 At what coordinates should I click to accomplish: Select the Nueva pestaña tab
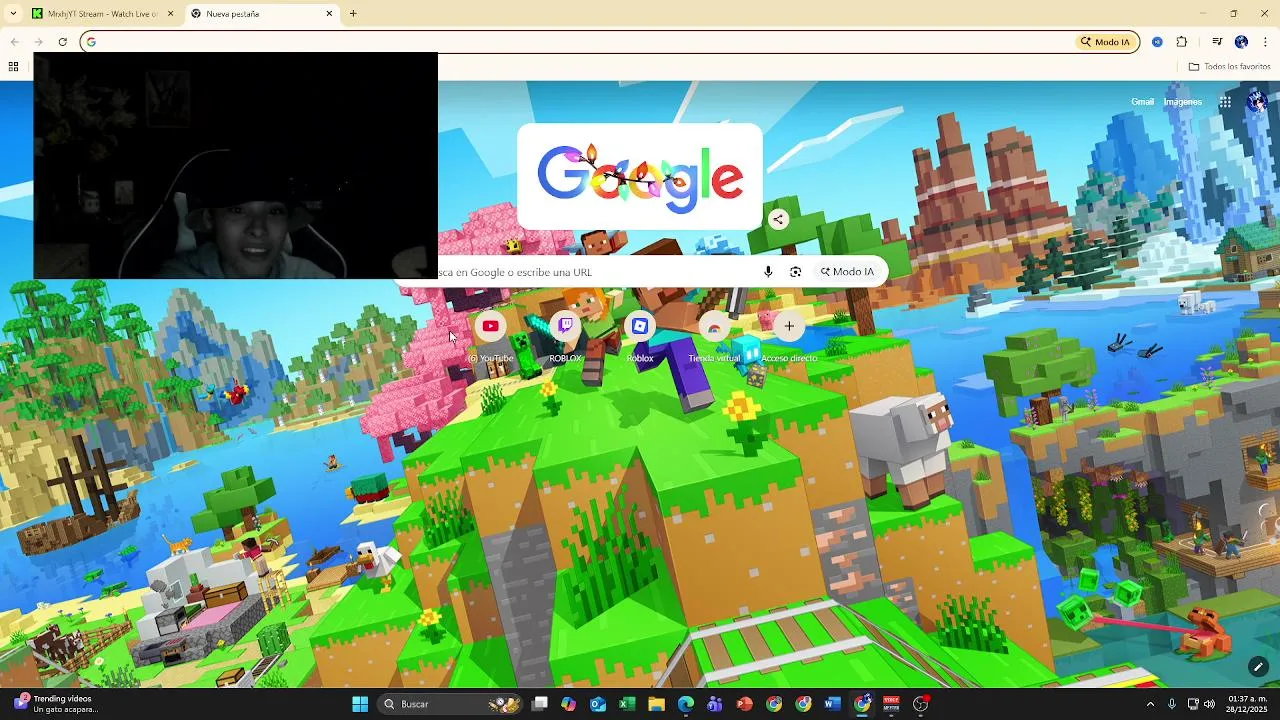point(260,14)
